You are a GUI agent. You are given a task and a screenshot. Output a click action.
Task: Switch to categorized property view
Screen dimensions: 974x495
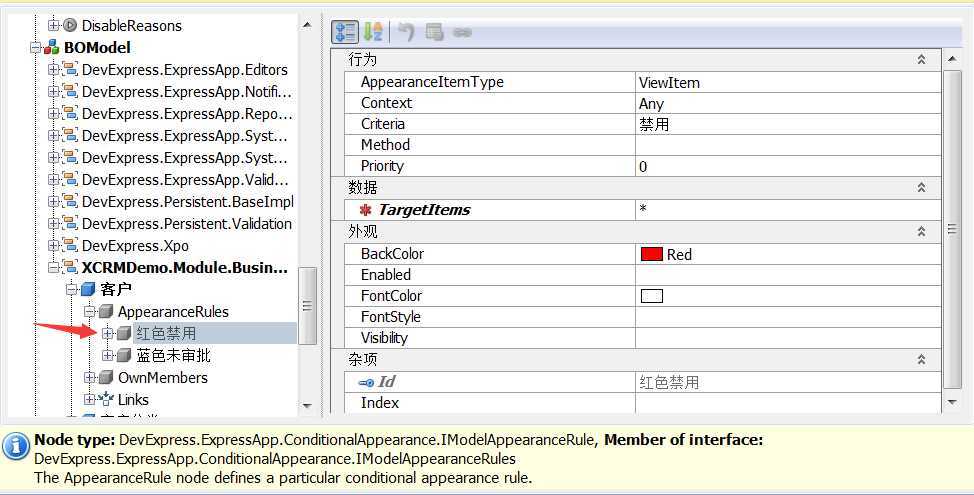click(345, 32)
